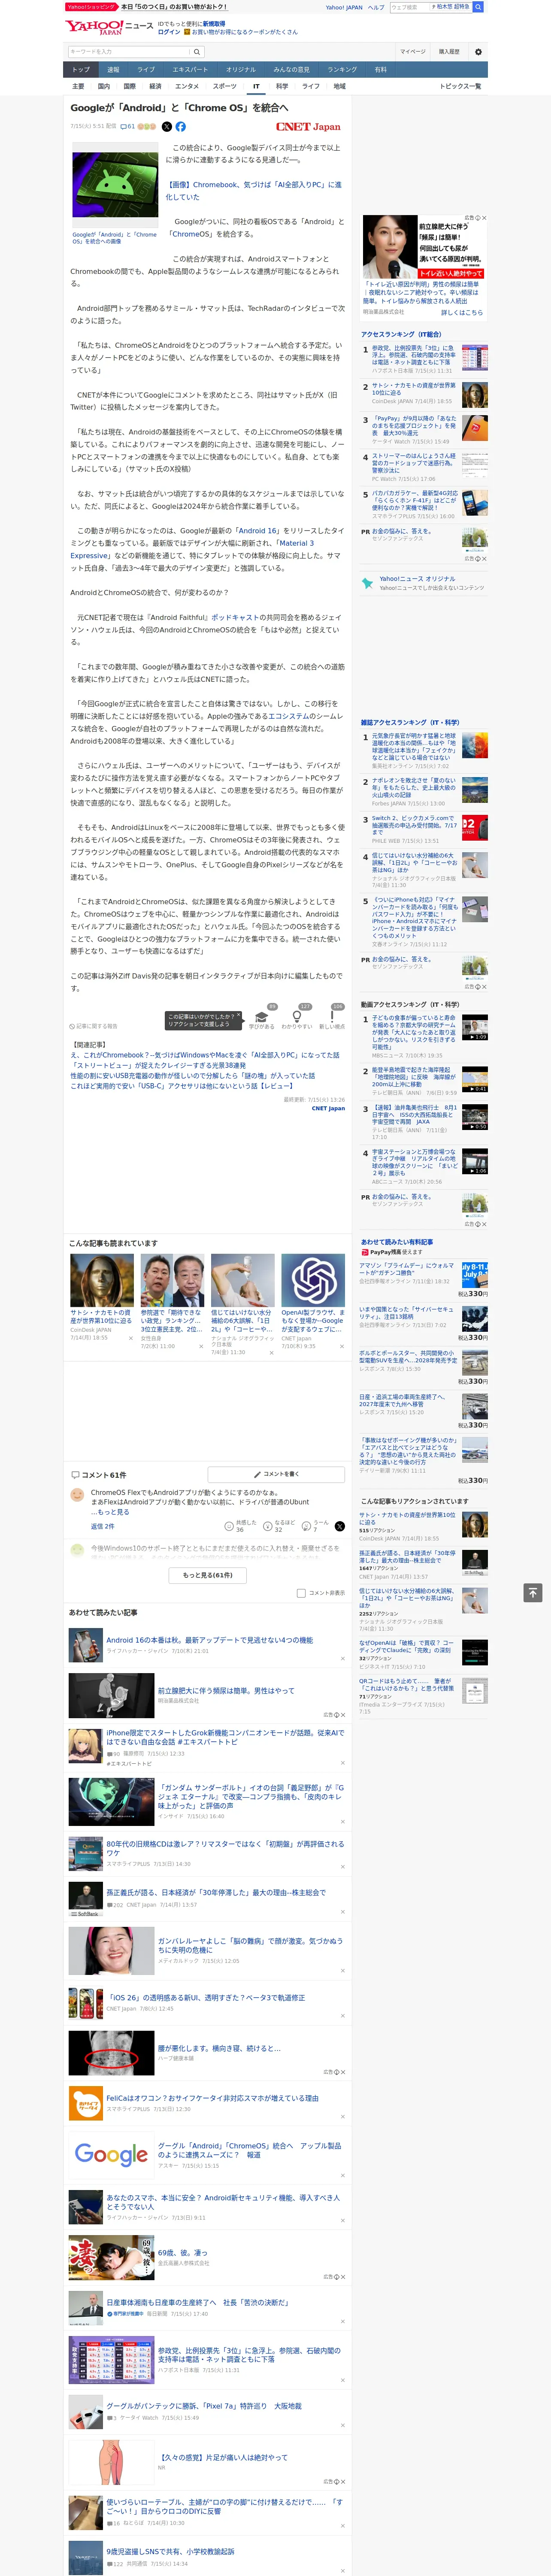Select the 科学 category tab
Screen dimensions: 551x2576
pos(282,86)
